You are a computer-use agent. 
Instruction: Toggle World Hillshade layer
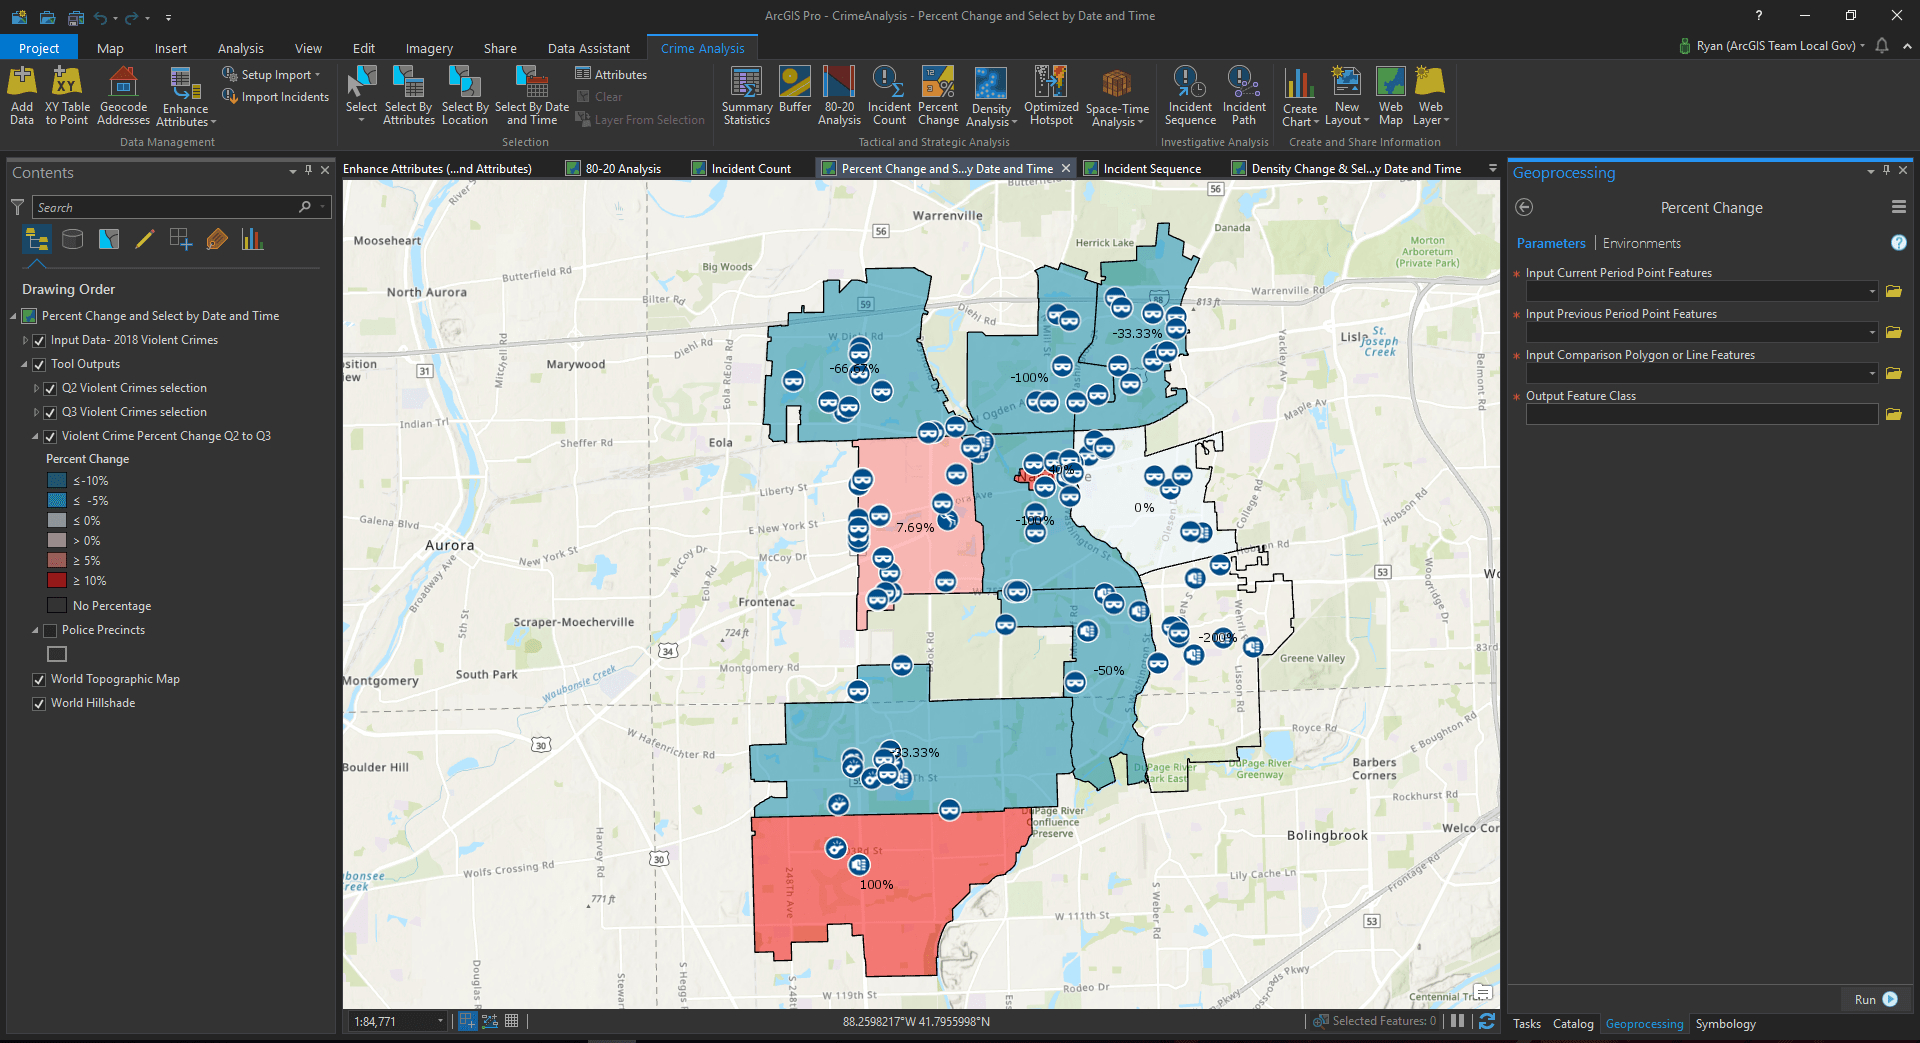(x=39, y=703)
